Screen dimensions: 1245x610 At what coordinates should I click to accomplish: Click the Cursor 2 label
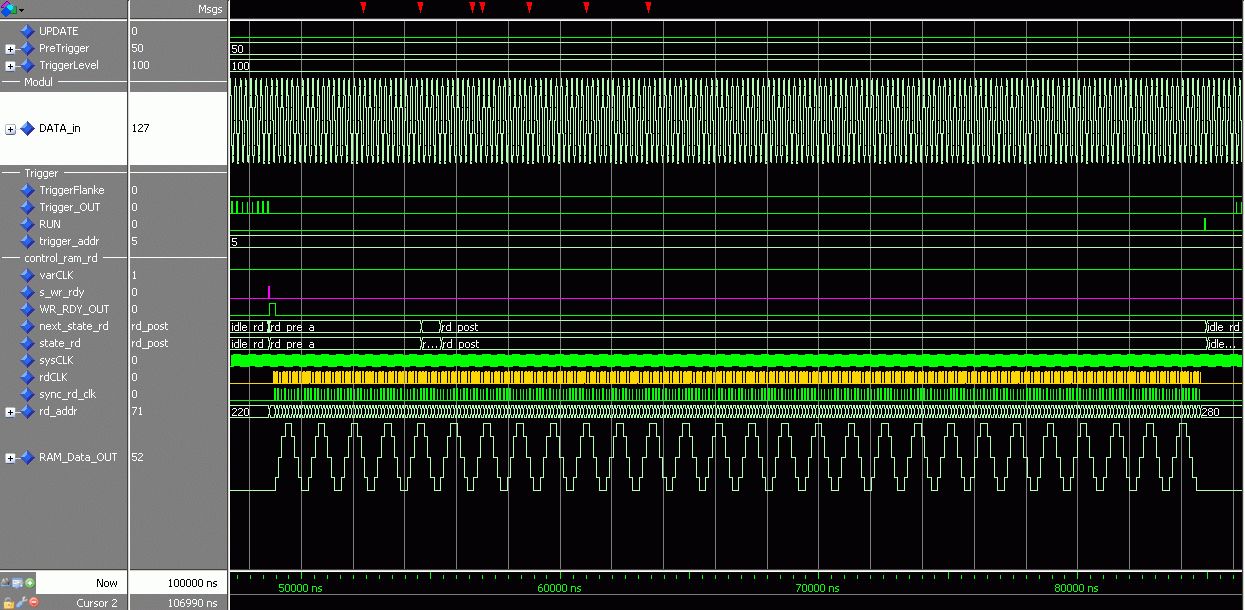97,603
